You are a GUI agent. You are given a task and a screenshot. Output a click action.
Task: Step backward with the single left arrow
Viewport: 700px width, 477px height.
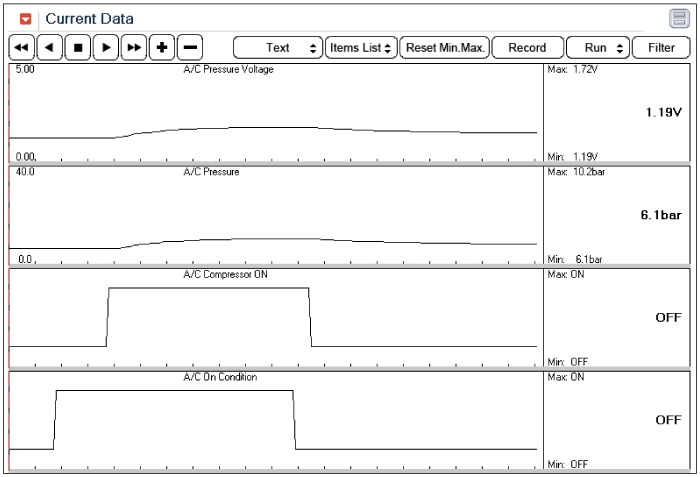click(50, 47)
